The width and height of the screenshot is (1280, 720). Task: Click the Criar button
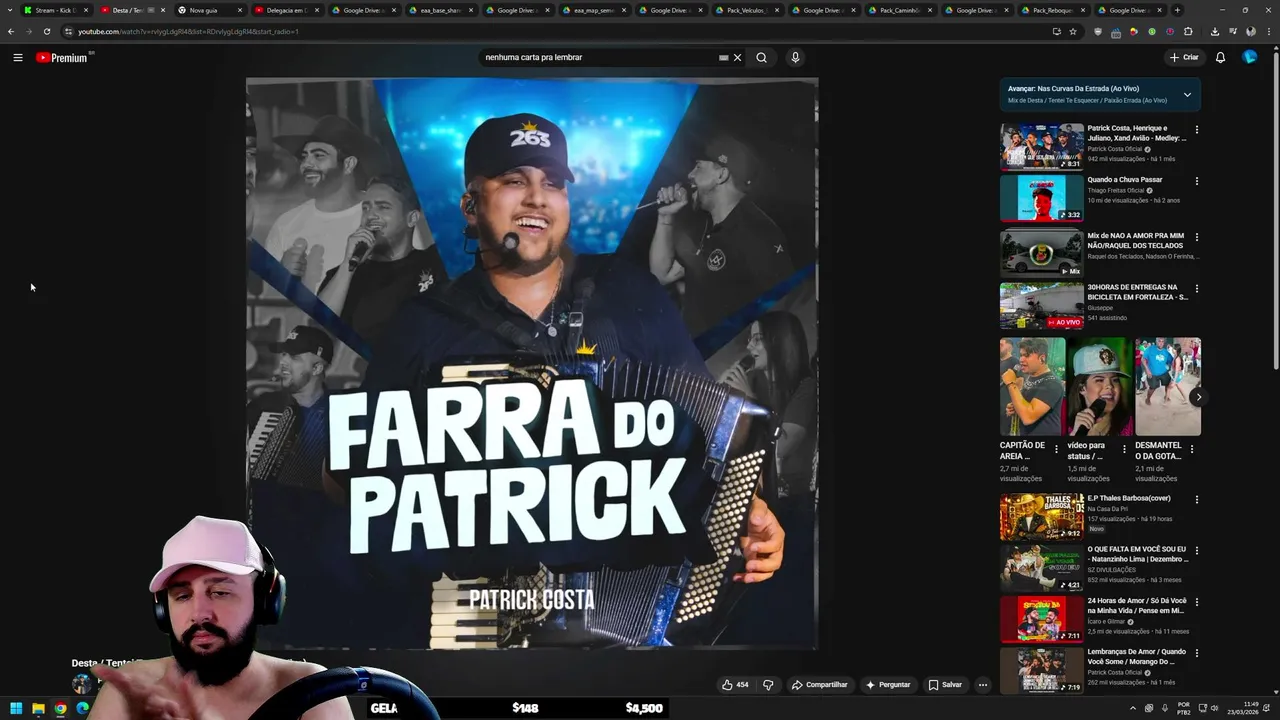(1184, 57)
